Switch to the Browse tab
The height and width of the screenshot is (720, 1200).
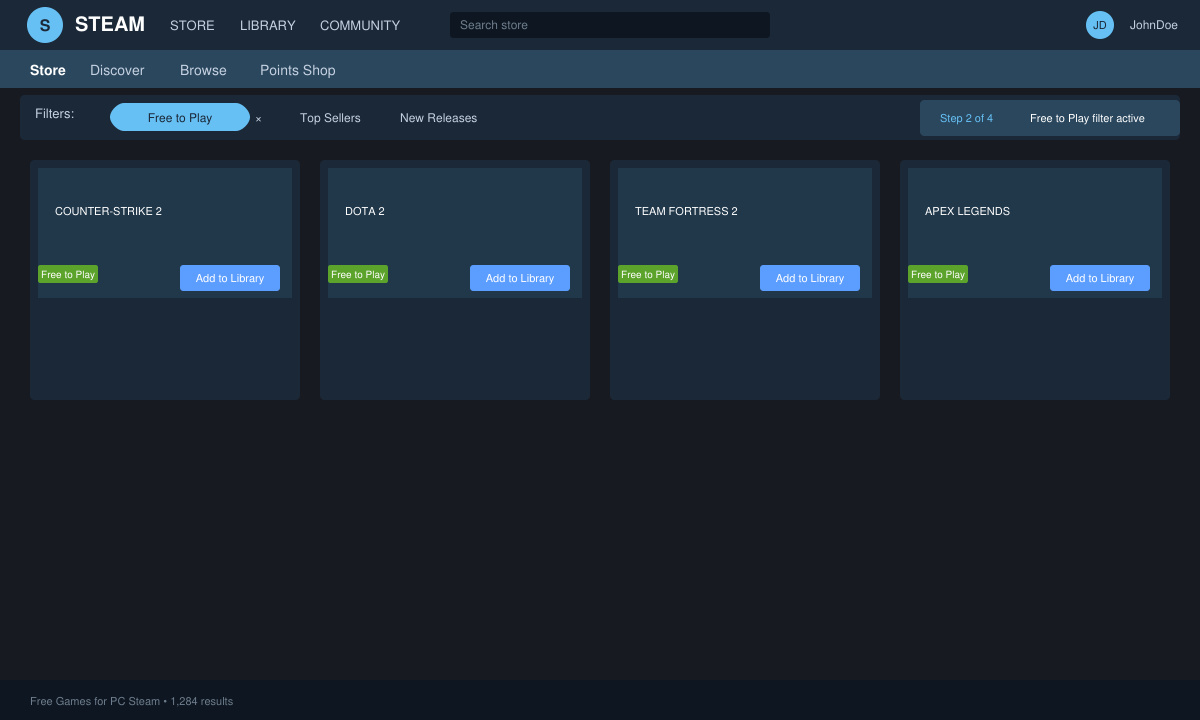(203, 70)
